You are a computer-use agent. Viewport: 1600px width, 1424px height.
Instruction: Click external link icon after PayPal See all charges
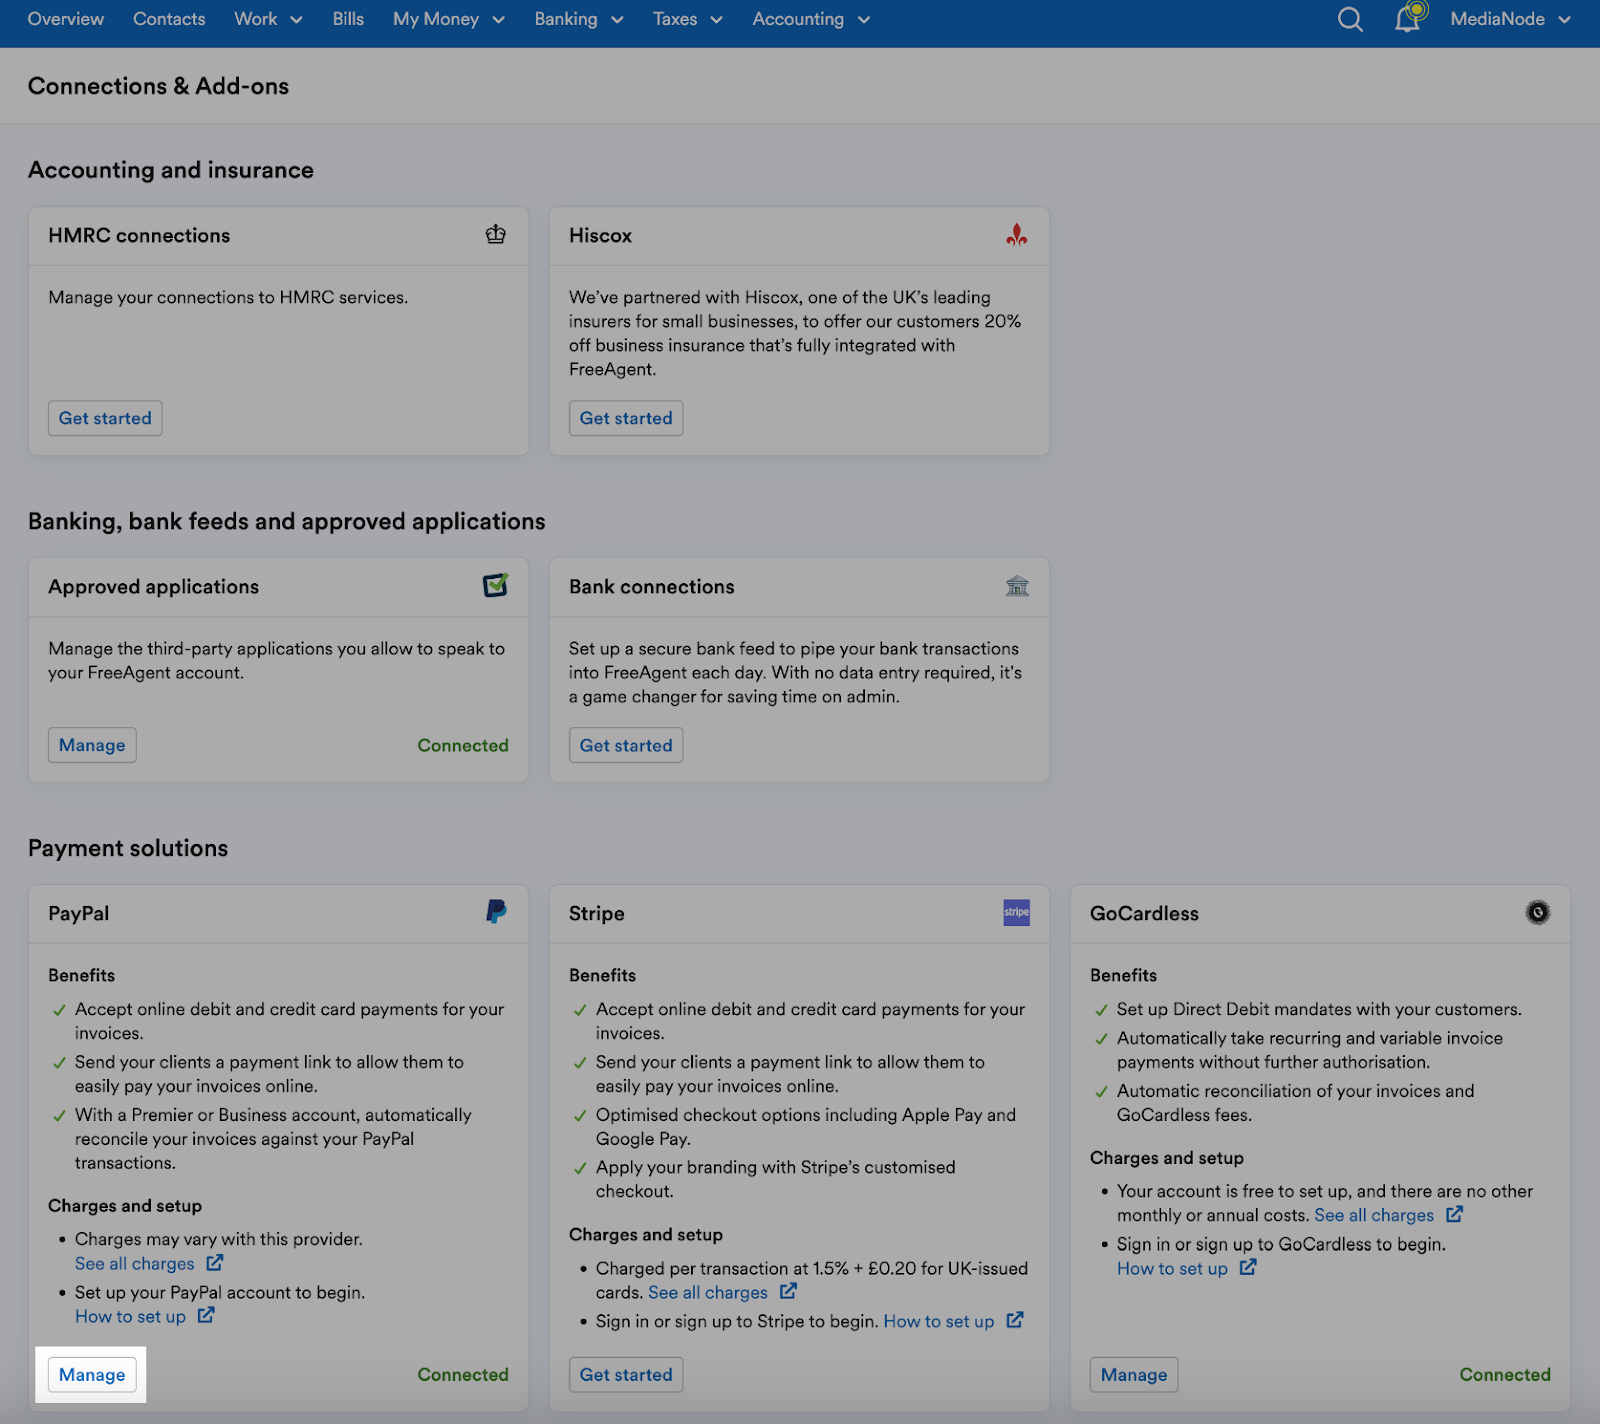pos(215,1263)
